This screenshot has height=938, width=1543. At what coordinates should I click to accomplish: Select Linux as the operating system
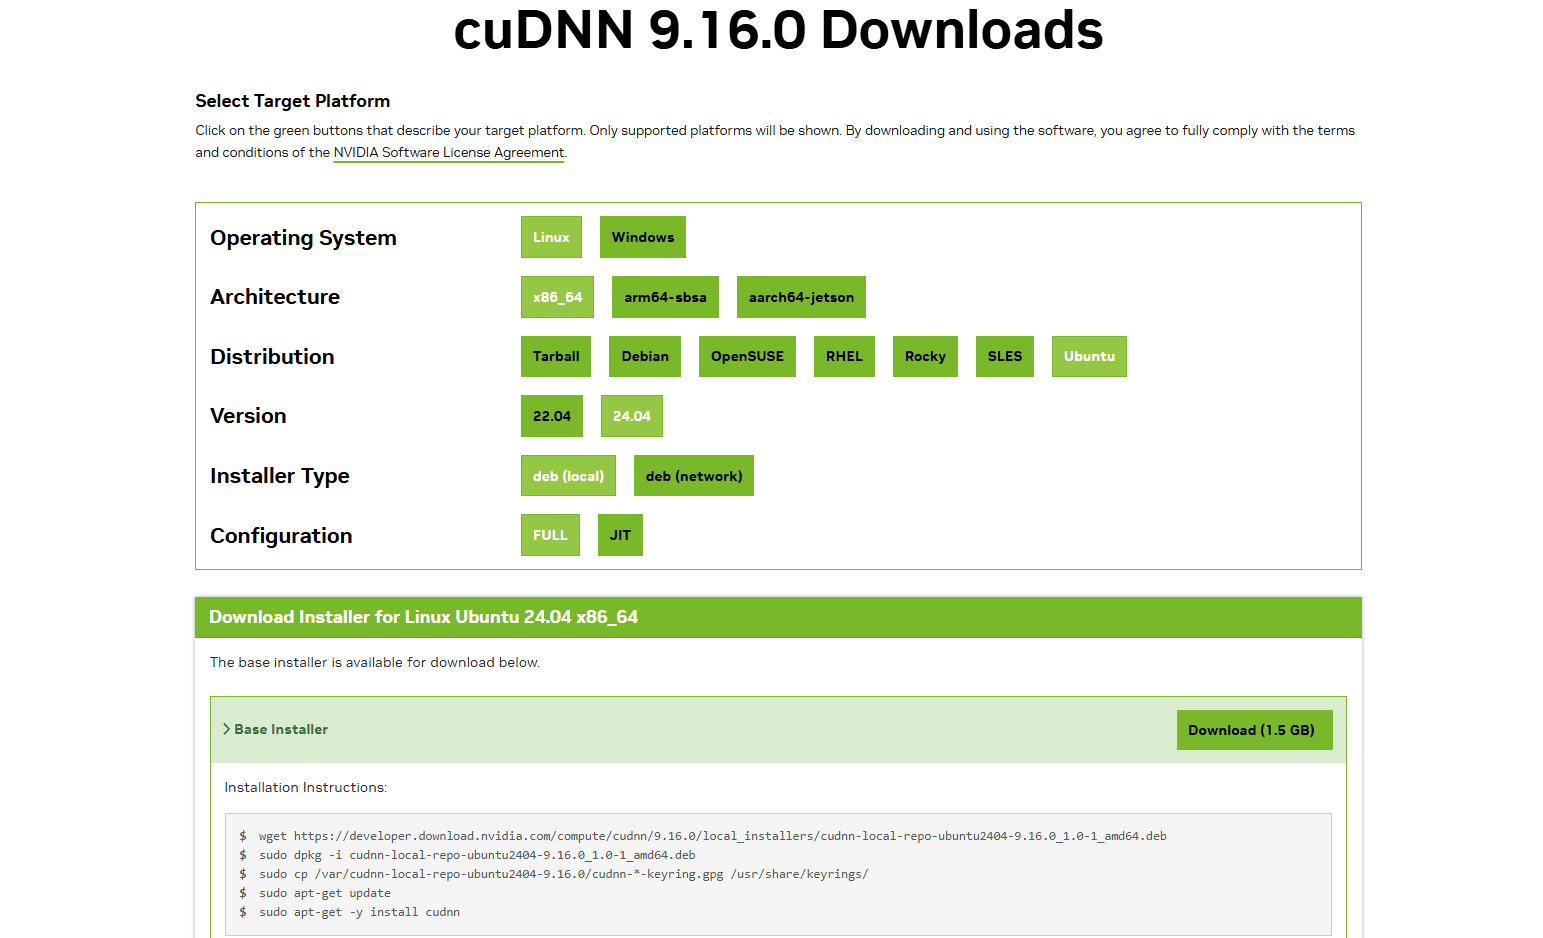(x=551, y=237)
